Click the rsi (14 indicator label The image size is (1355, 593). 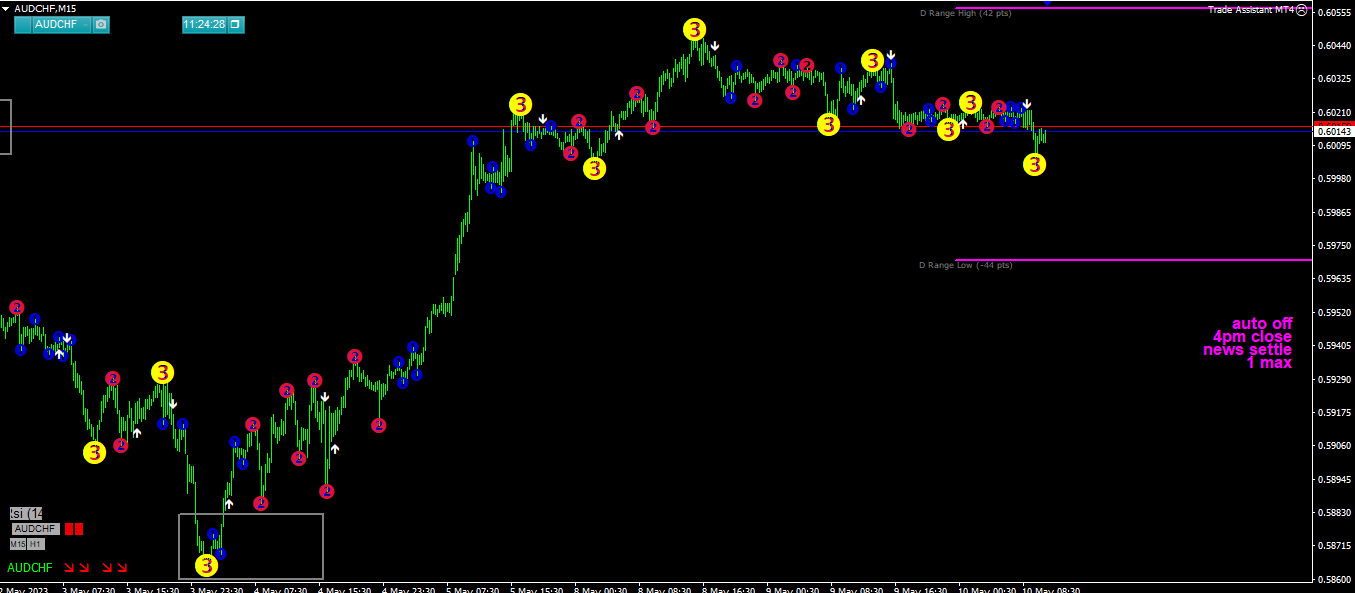pyautogui.click(x=26, y=513)
